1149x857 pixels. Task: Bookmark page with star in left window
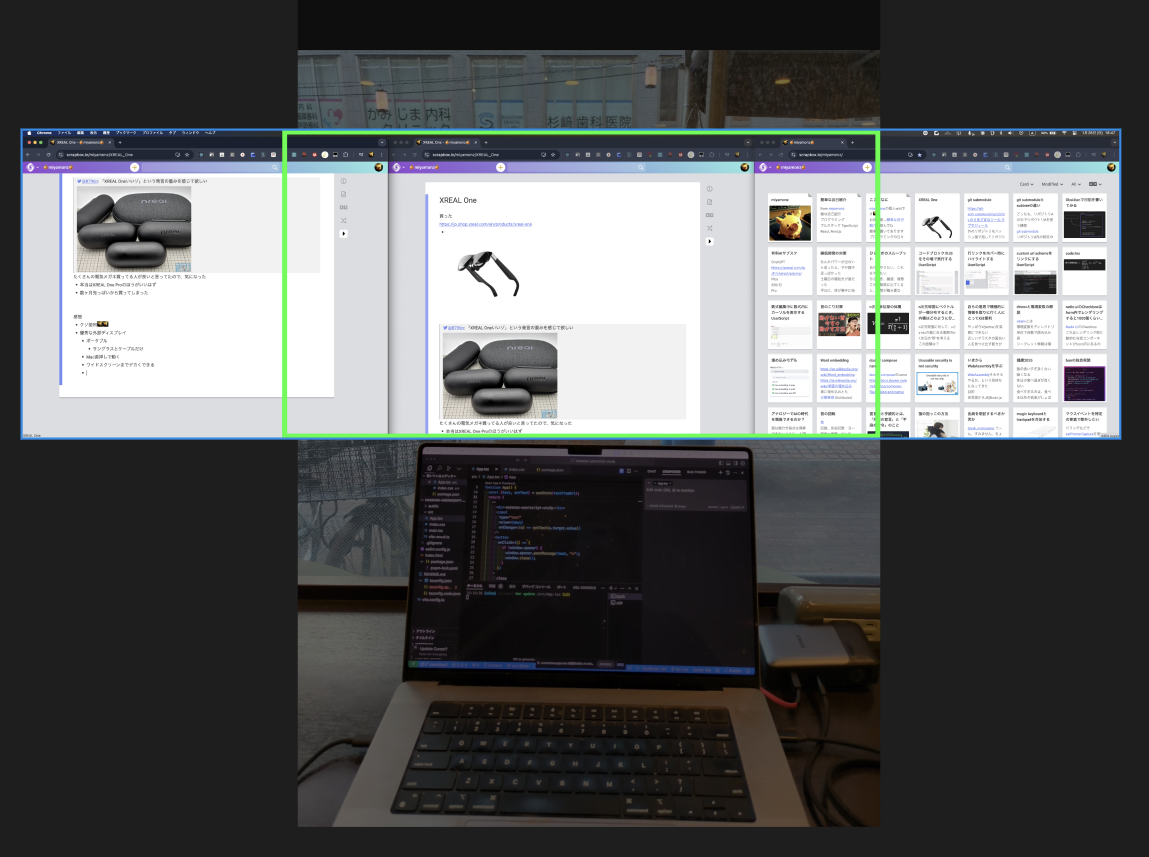coord(187,155)
